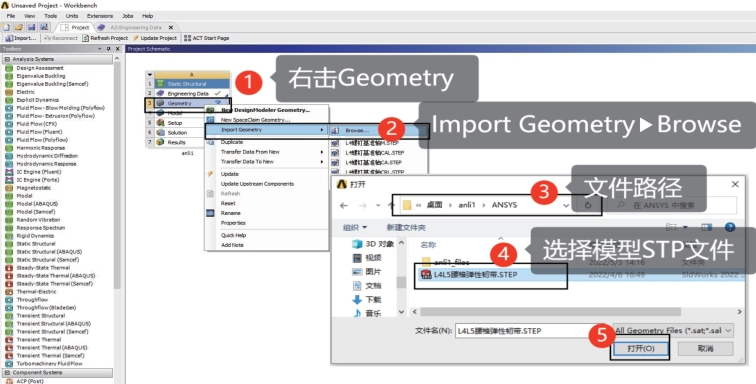756x384 pixels.
Task: Click the 打开(O) open button
Action: (x=640, y=348)
